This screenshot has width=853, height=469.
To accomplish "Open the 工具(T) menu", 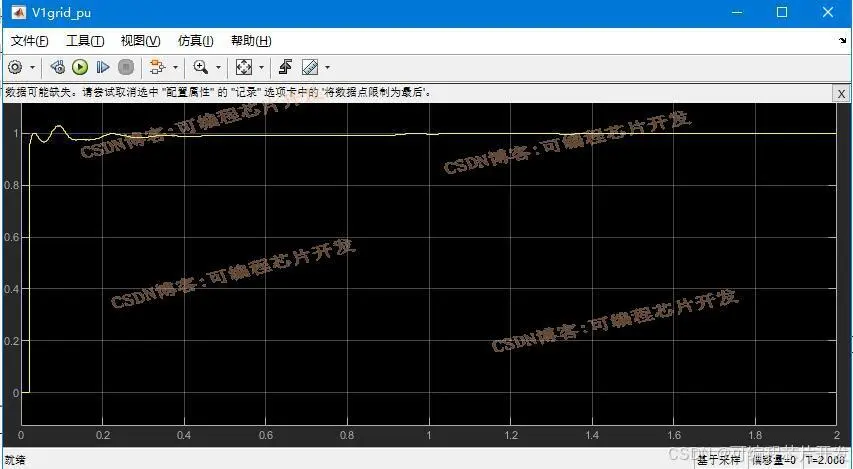I will pos(85,41).
